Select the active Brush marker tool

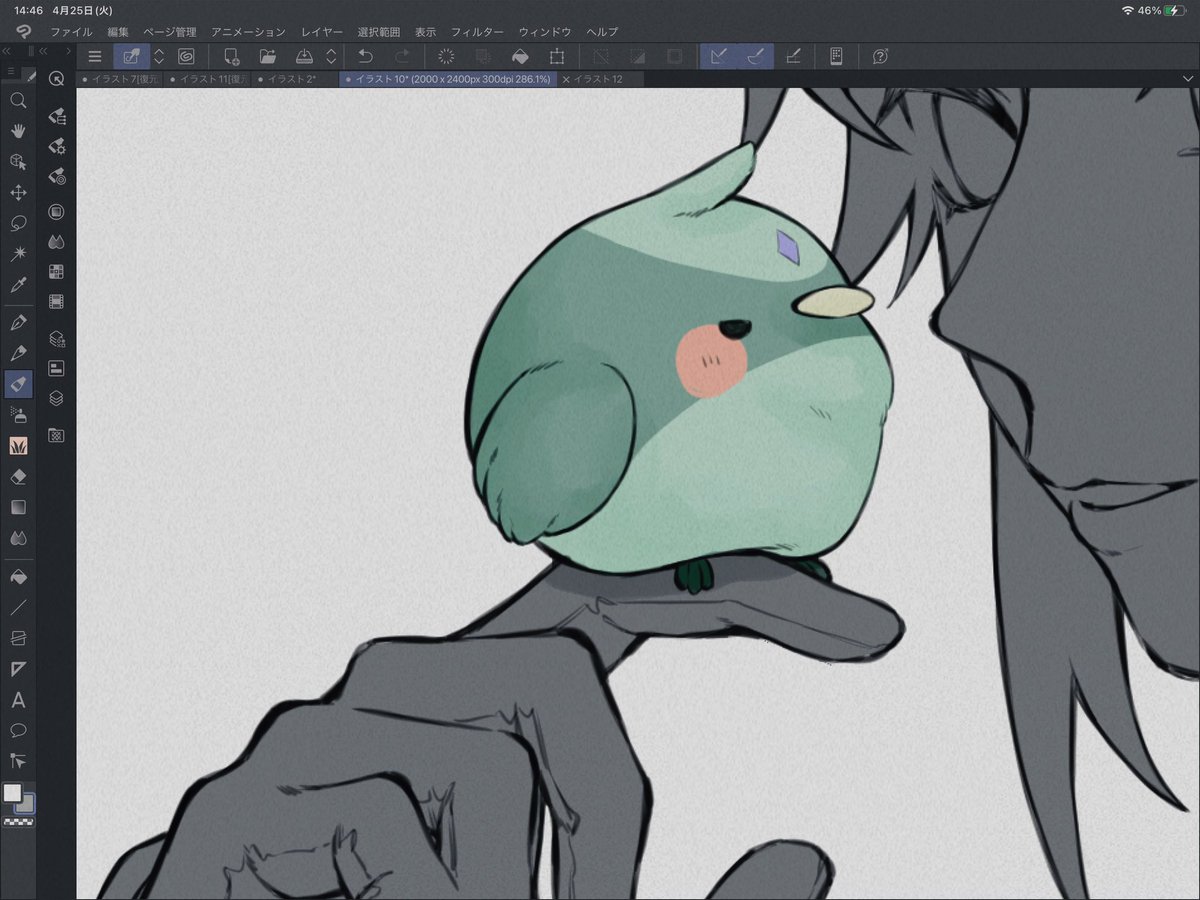point(18,384)
